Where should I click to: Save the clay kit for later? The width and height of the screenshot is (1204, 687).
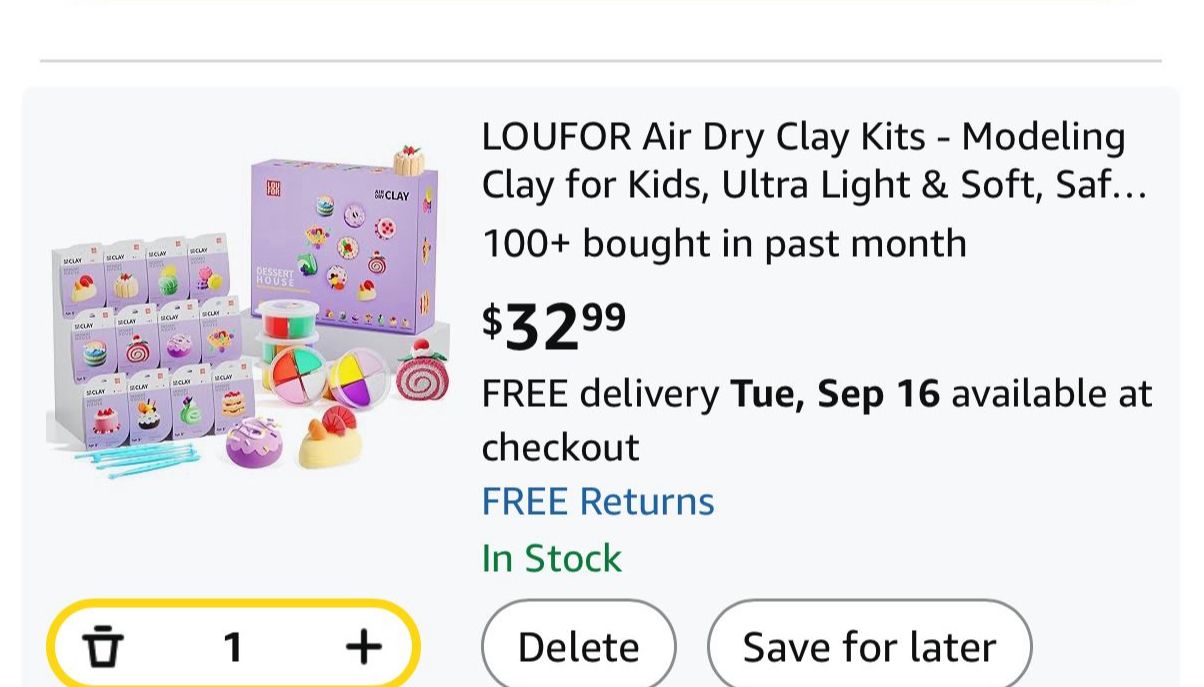869,647
